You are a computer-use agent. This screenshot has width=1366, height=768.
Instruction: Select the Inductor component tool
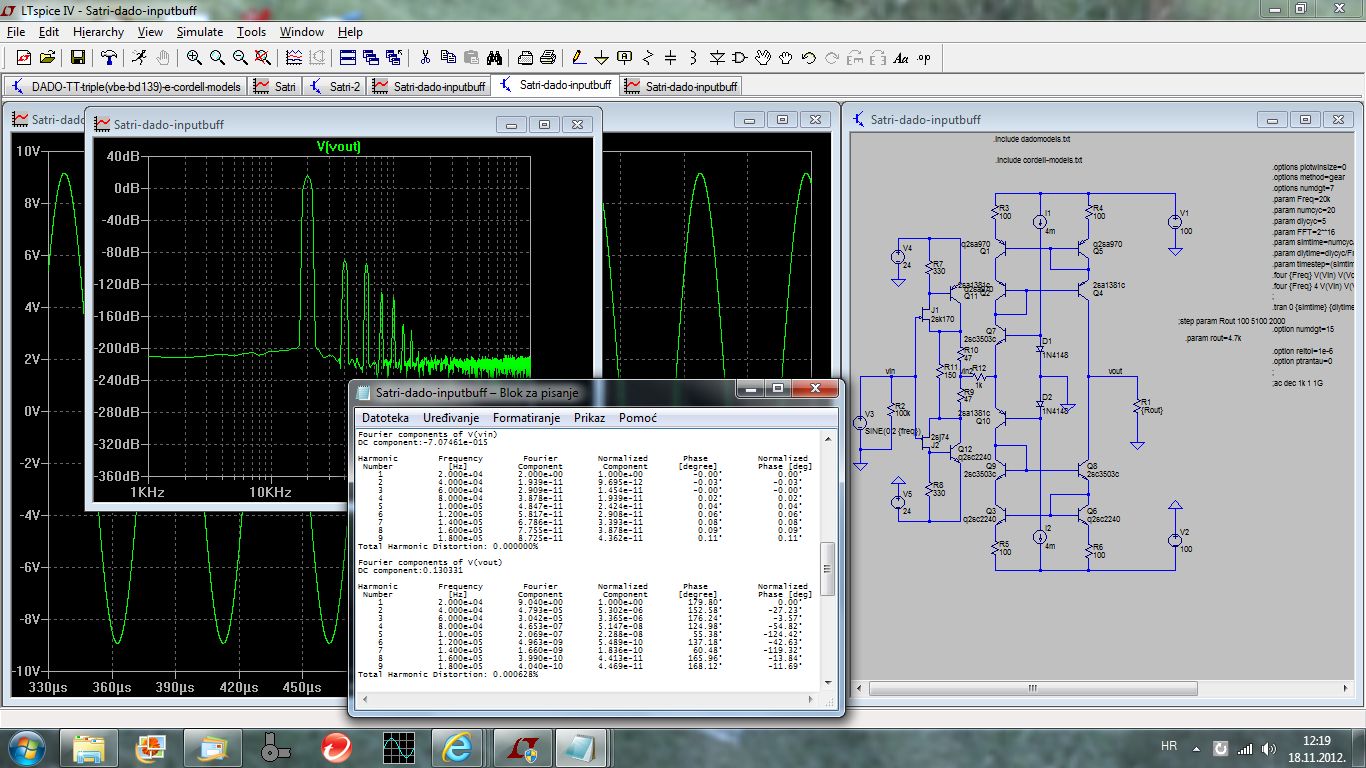click(694, 57)
